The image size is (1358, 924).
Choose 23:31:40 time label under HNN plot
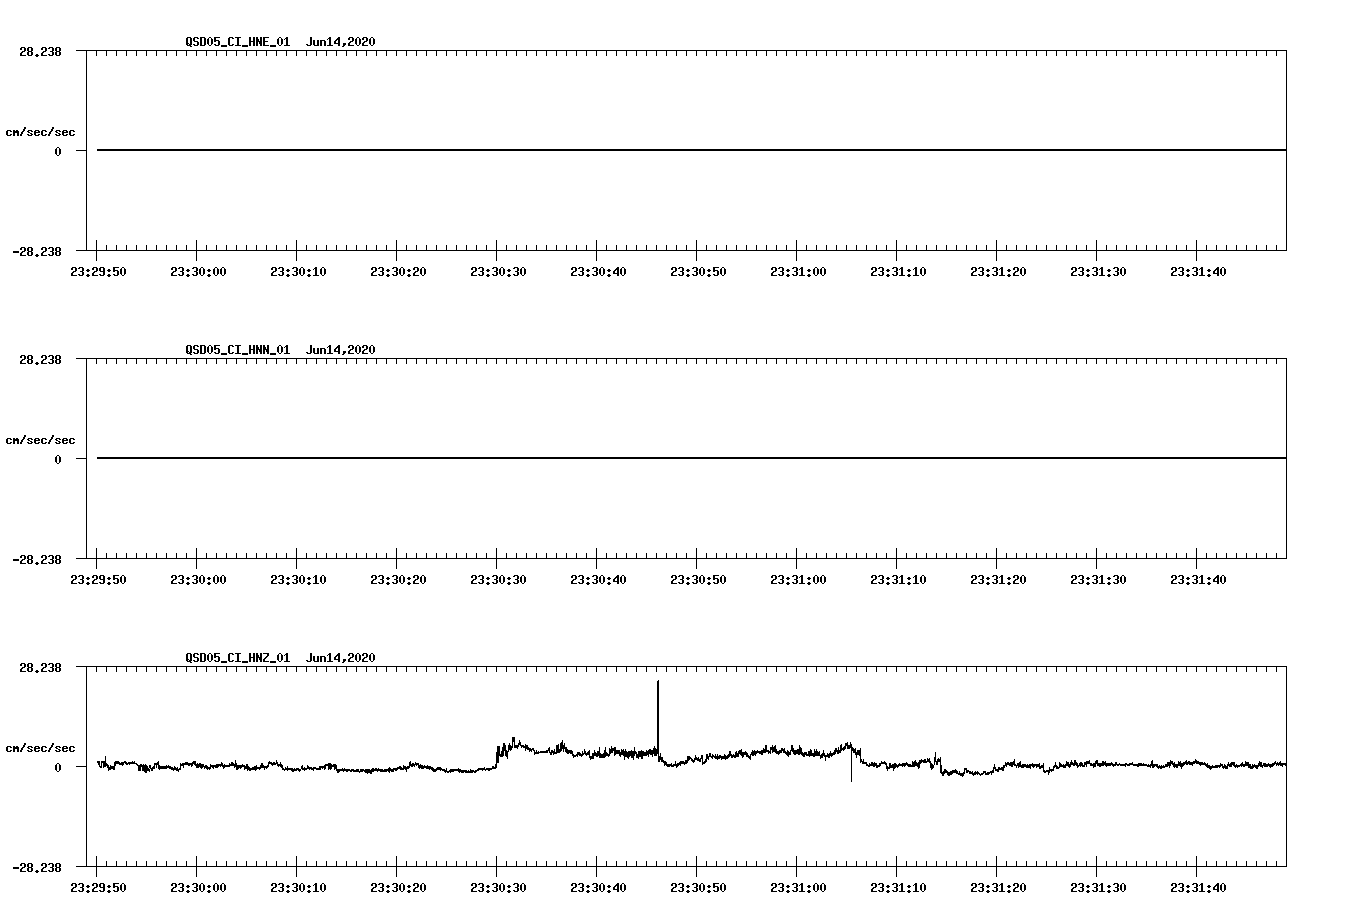click(x=1198, y=580)
